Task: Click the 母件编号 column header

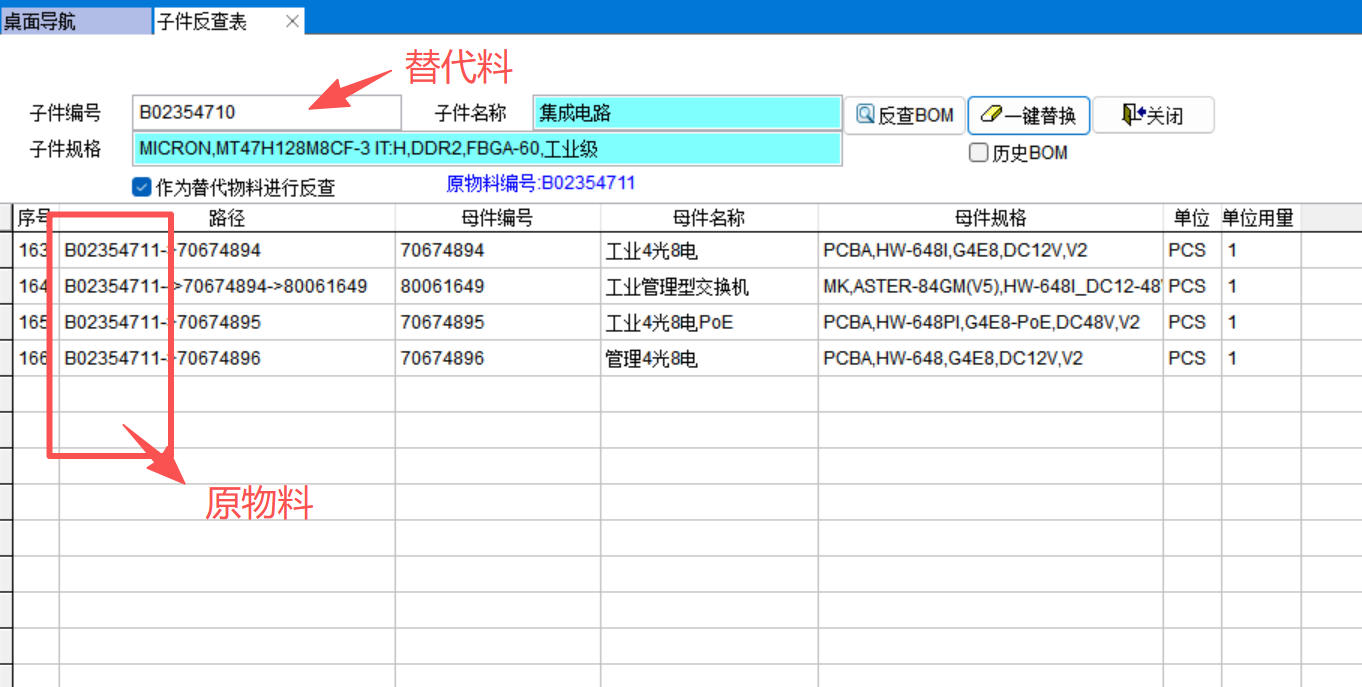Action: [497, 218]
